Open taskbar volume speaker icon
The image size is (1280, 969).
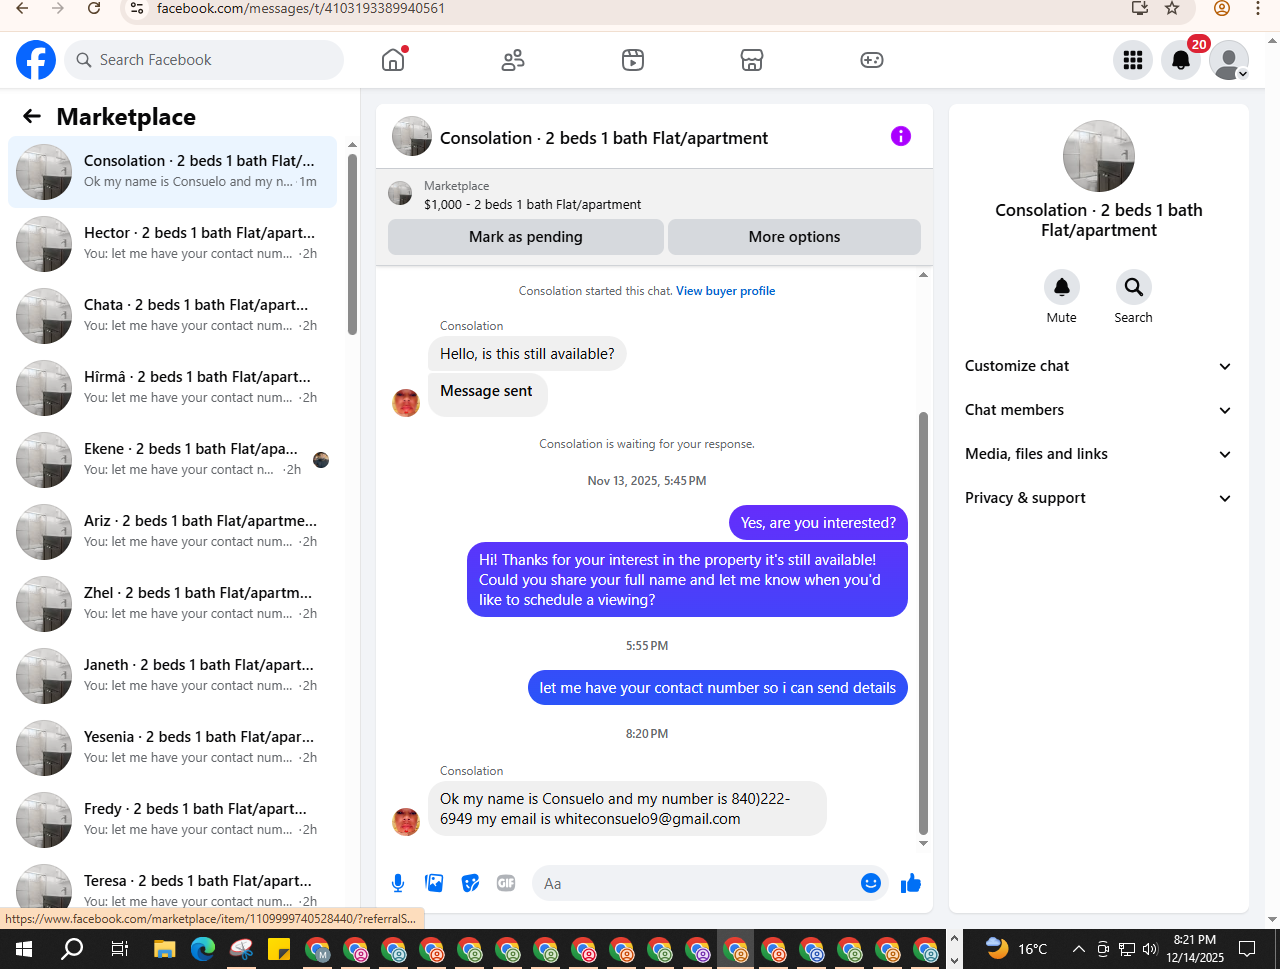coord(1150,949)
